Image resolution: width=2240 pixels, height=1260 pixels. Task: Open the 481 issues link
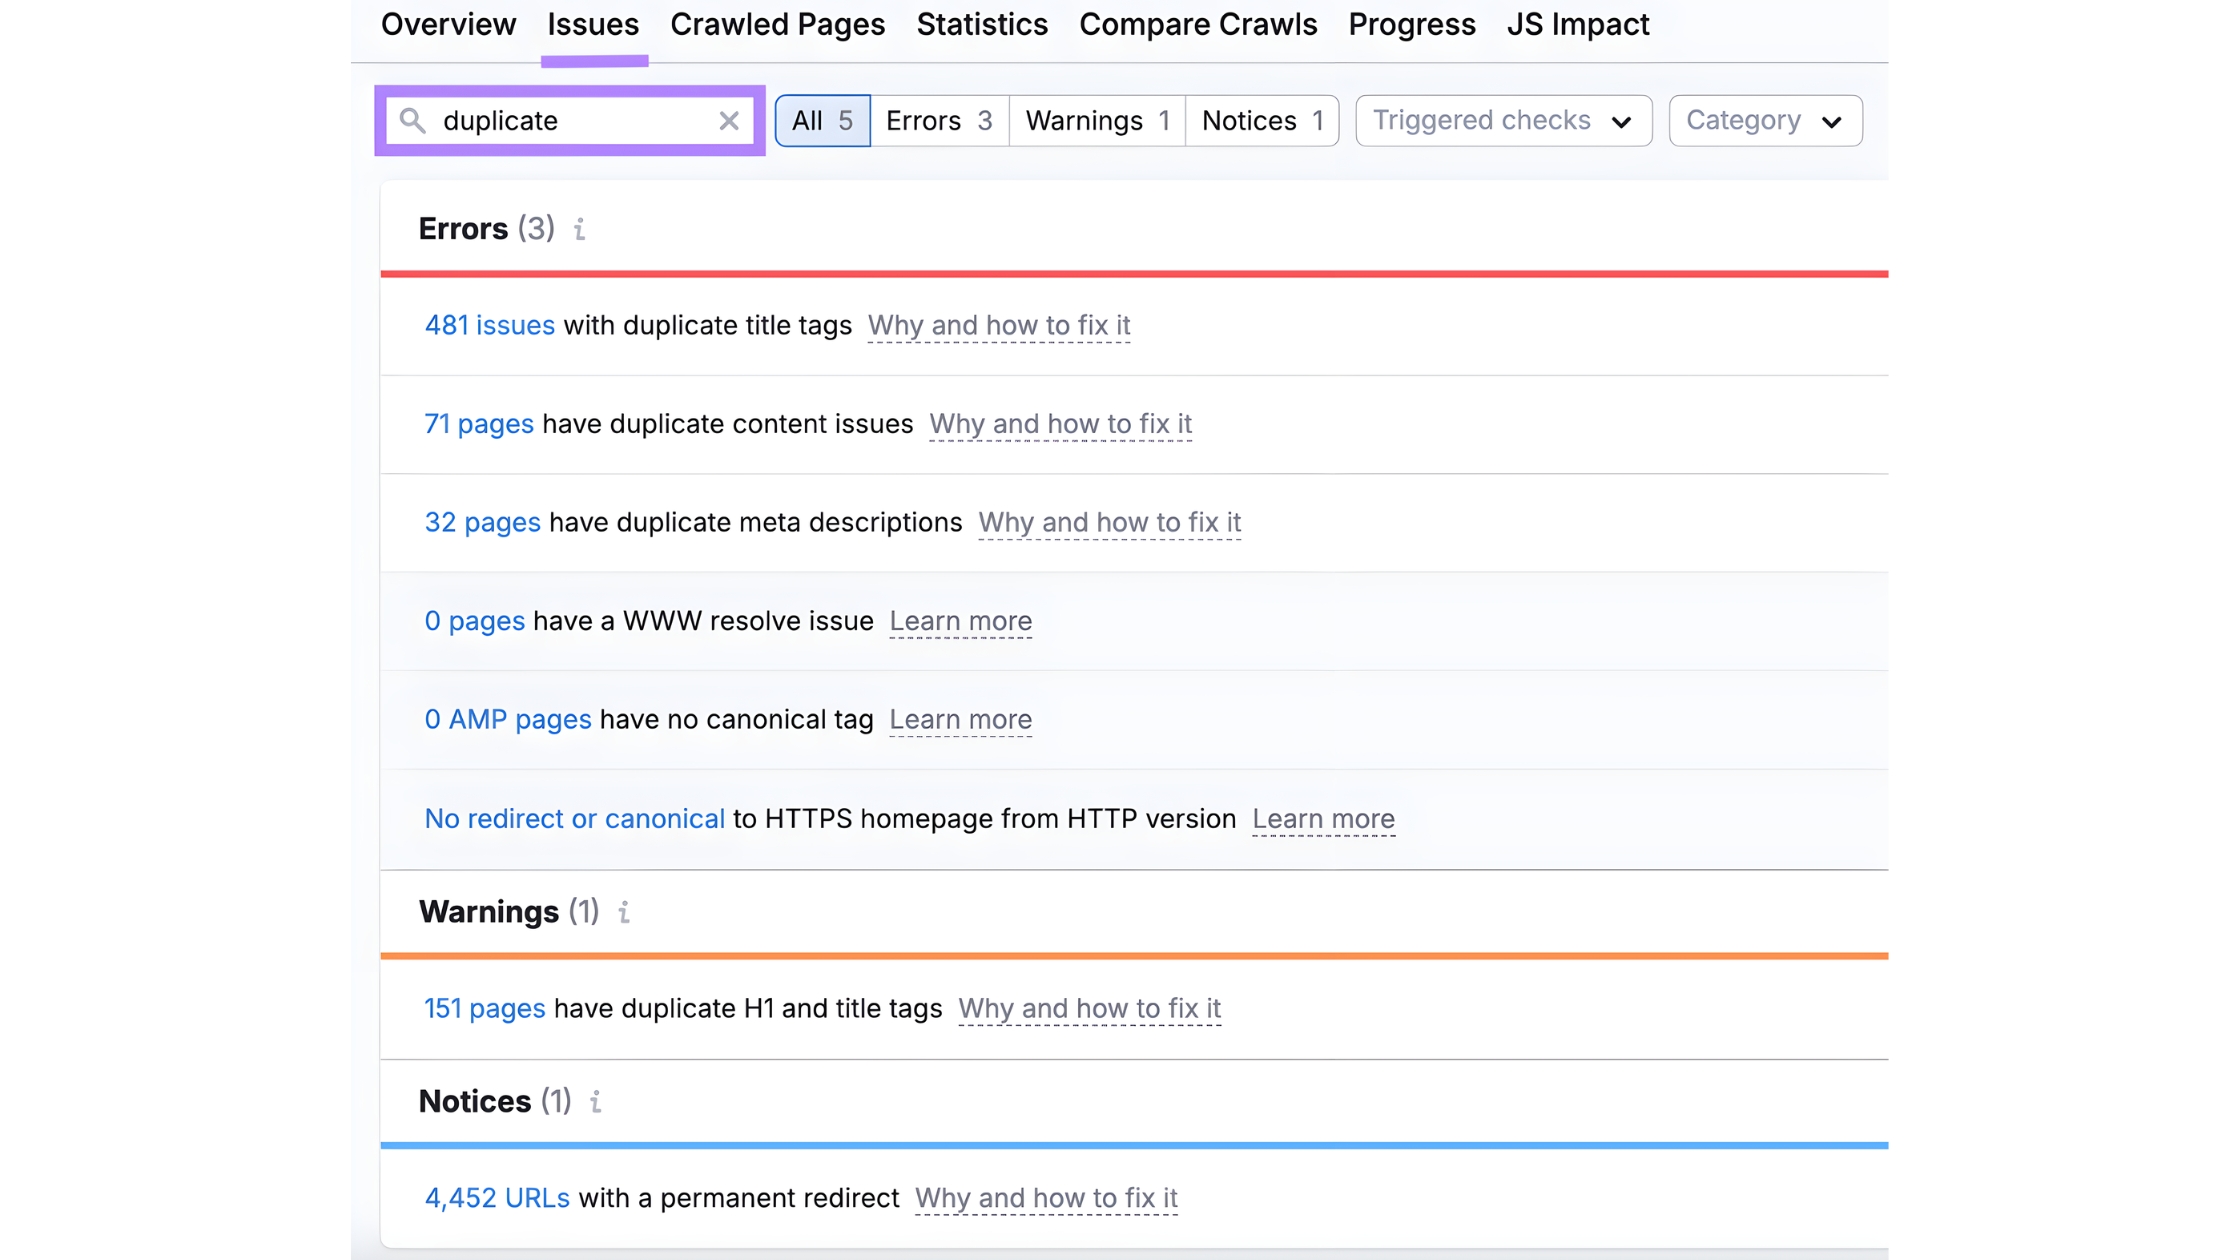[x=489, y=325]
